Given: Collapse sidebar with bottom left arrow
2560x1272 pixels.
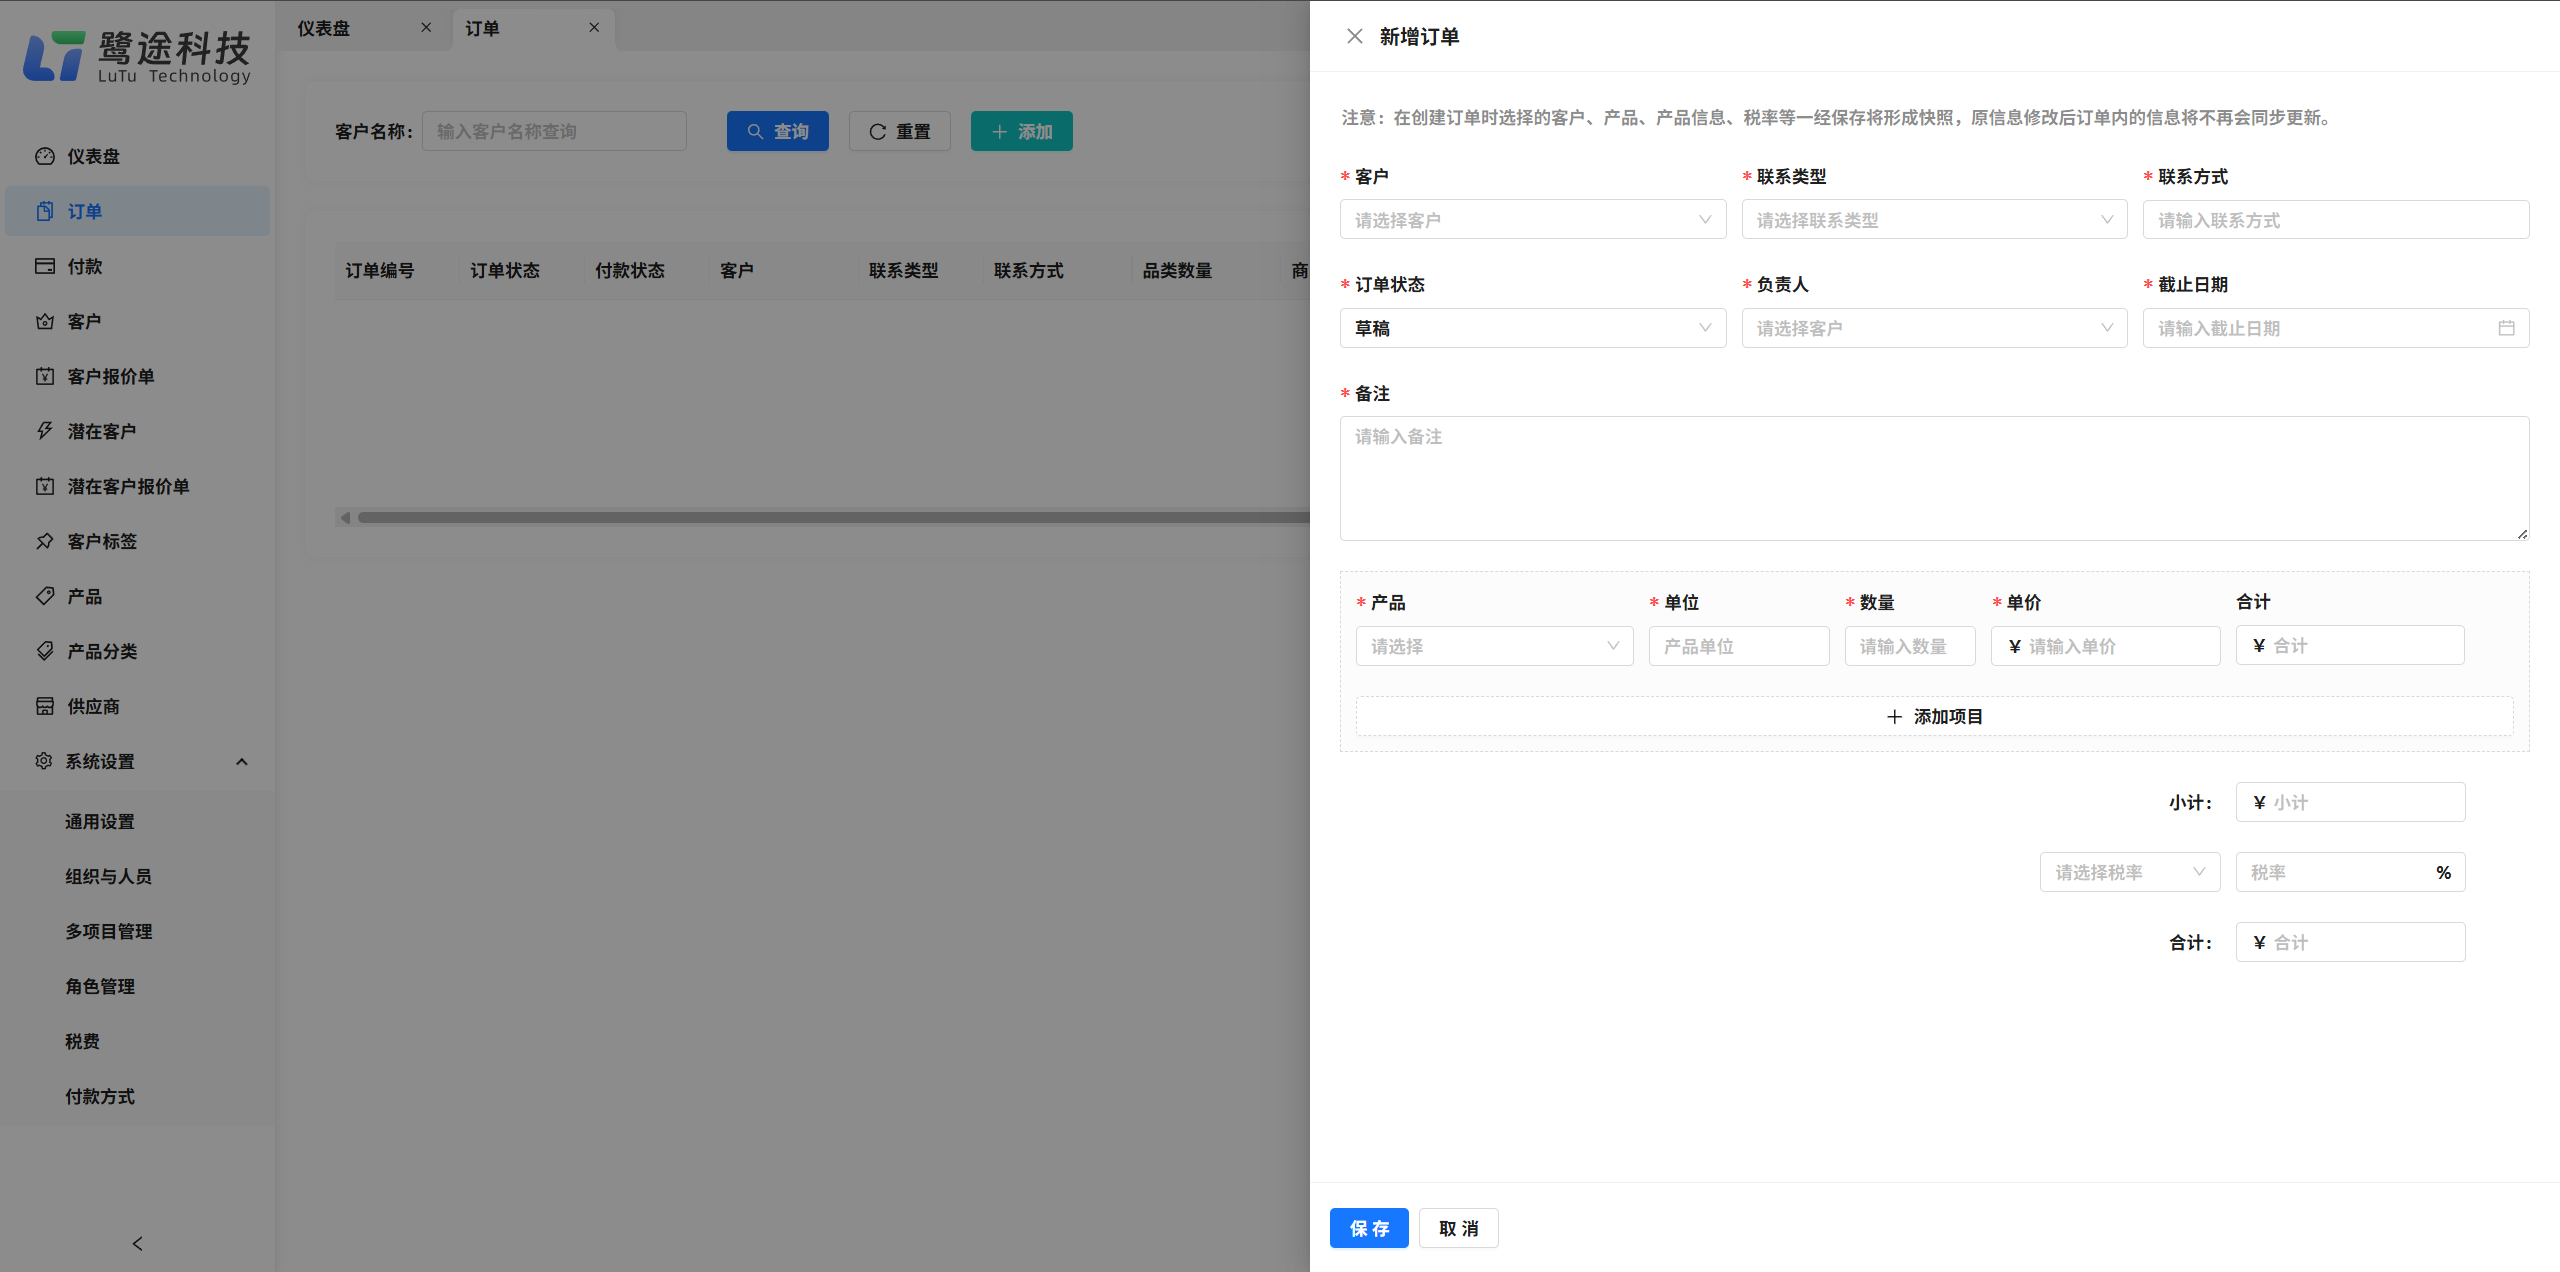Looking at the screenshot, I should 137,1243.
